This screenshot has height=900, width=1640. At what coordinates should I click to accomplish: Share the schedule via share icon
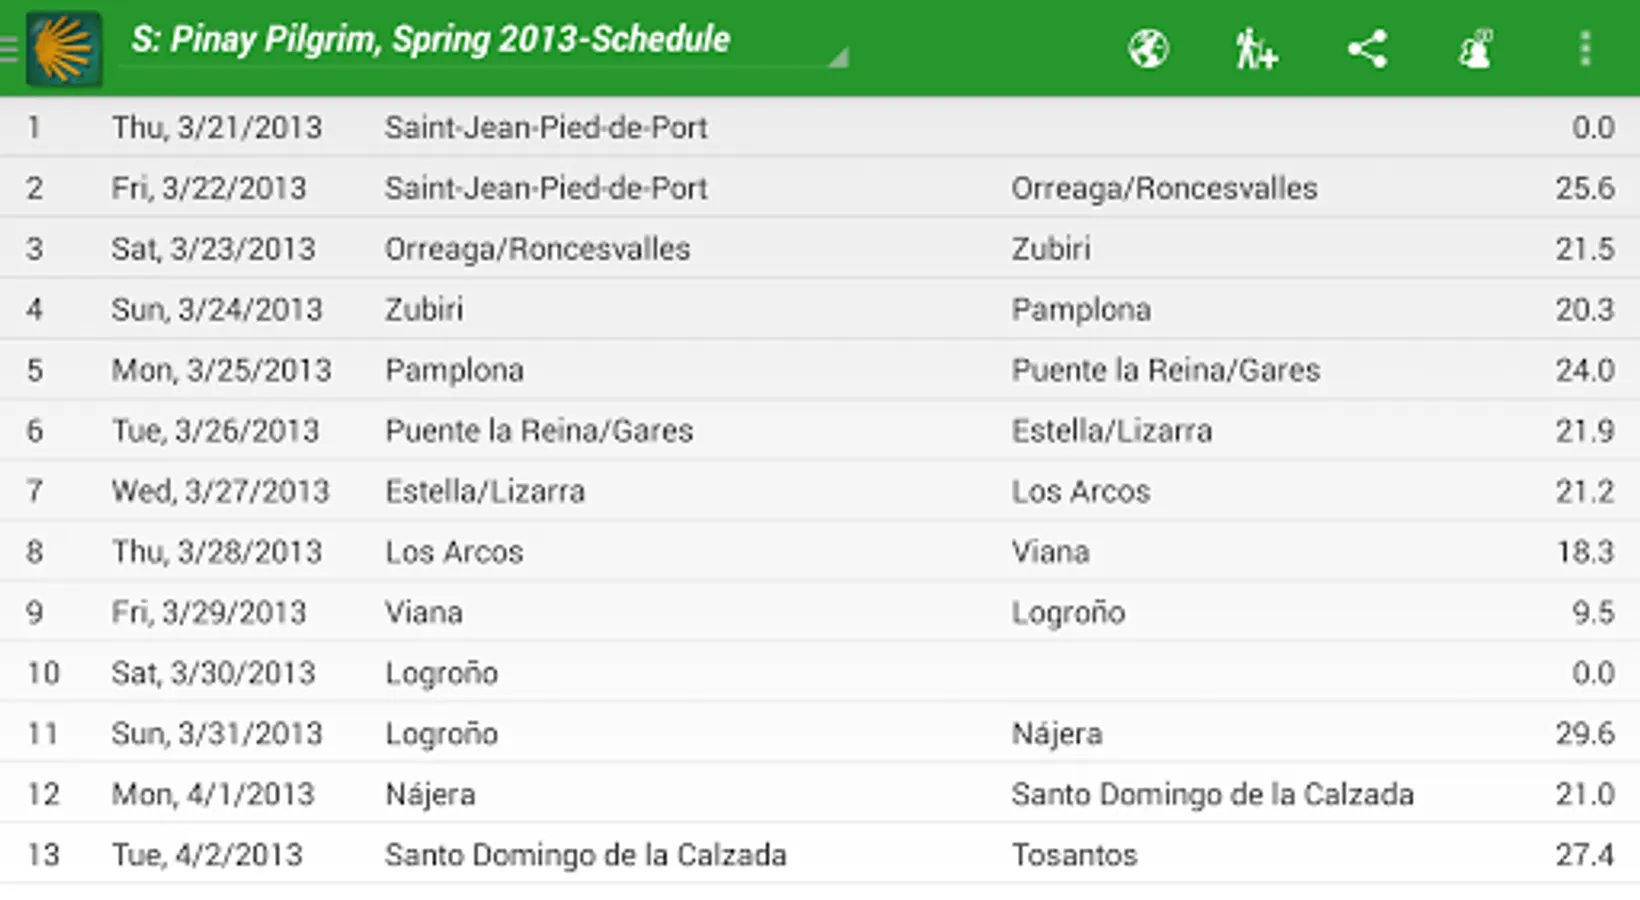click(1366, 48)
